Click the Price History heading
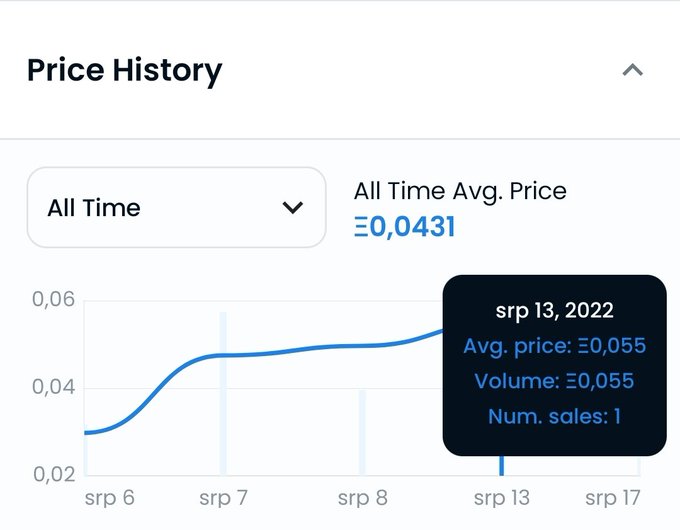The width and height of the screenshot is (680, 530). (x=124, y=71)
